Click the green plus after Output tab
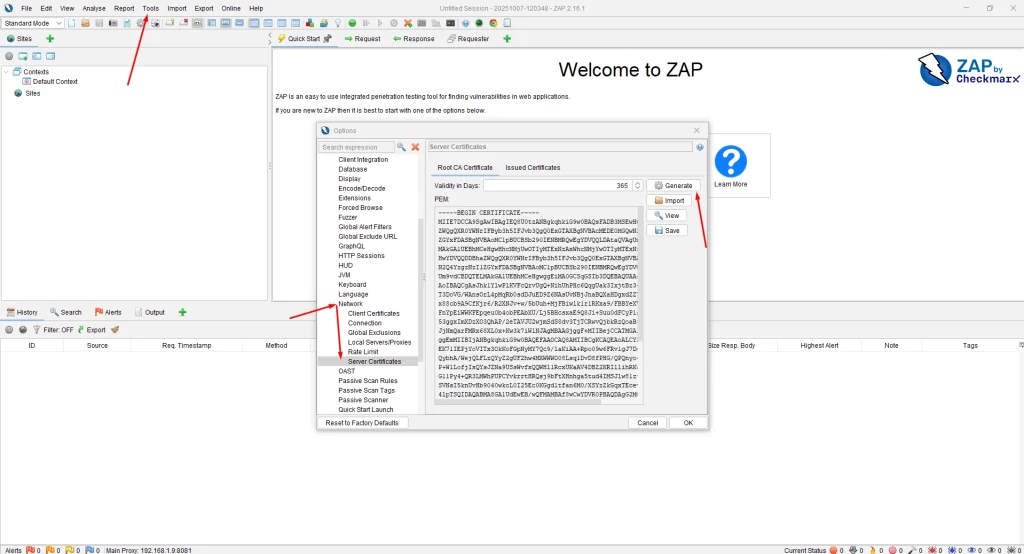 click(182, 312)
